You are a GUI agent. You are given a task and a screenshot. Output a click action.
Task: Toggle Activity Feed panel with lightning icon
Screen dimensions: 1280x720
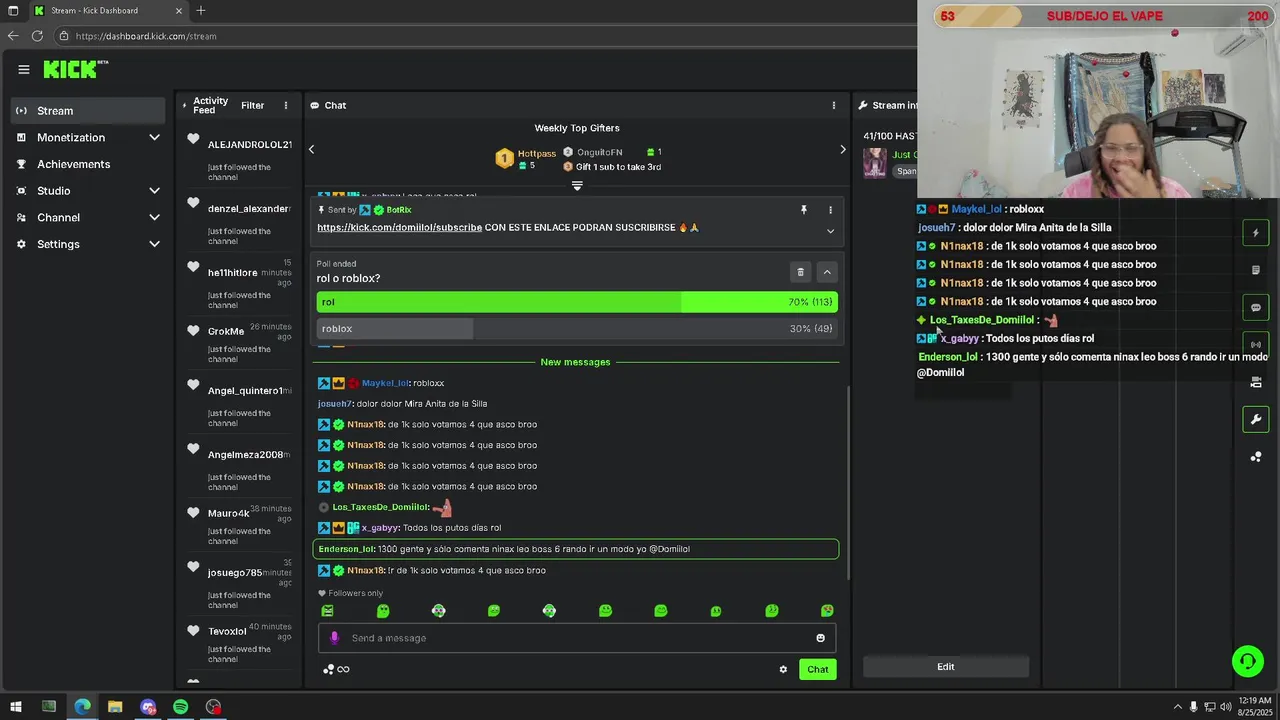[1256, 233]
